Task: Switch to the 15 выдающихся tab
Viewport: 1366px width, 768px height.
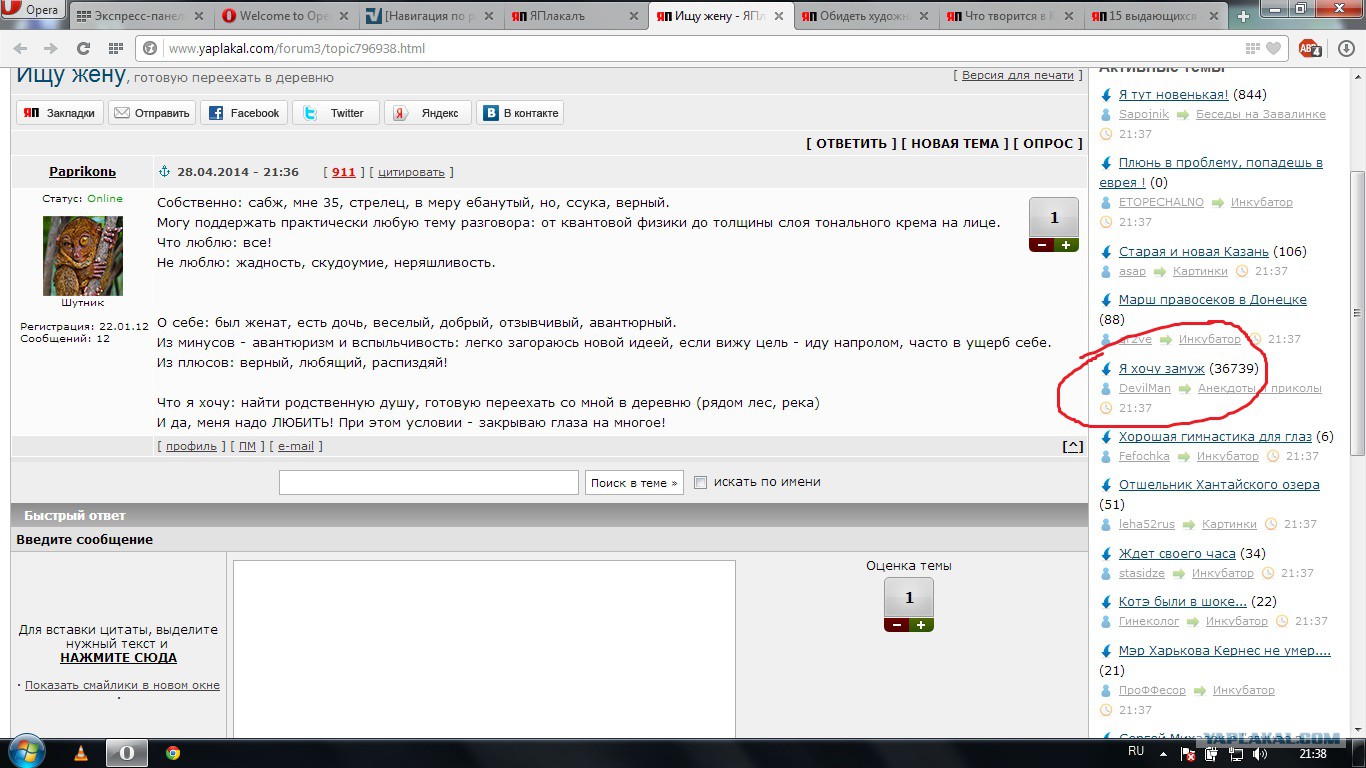Action: [1155, 16]
